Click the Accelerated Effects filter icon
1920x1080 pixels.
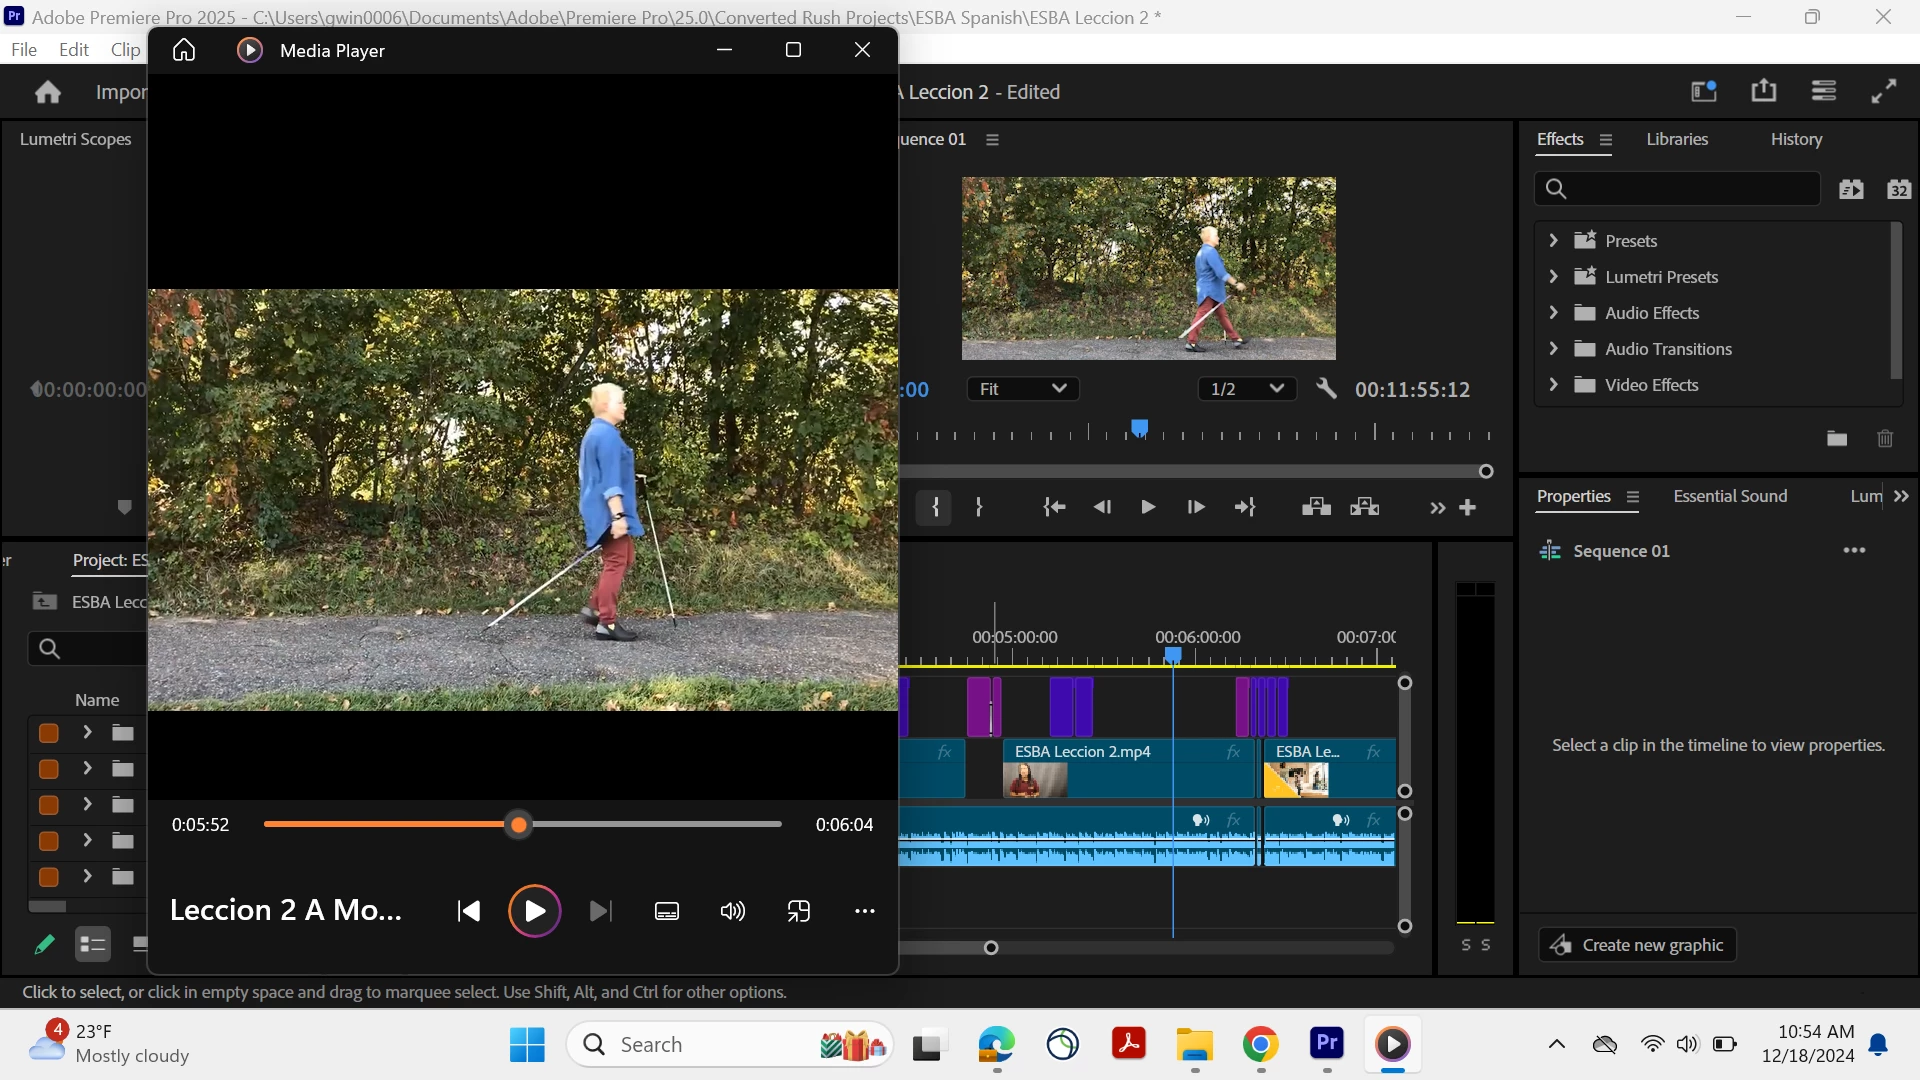pyautogui.click(x=1851, y=189)
